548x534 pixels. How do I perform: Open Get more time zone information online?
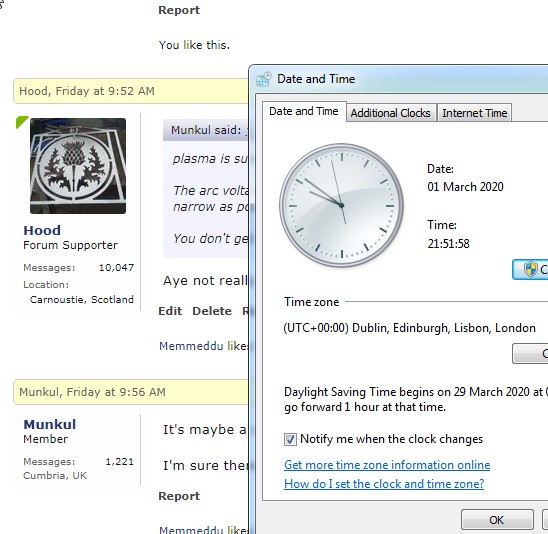click(387, 465)
